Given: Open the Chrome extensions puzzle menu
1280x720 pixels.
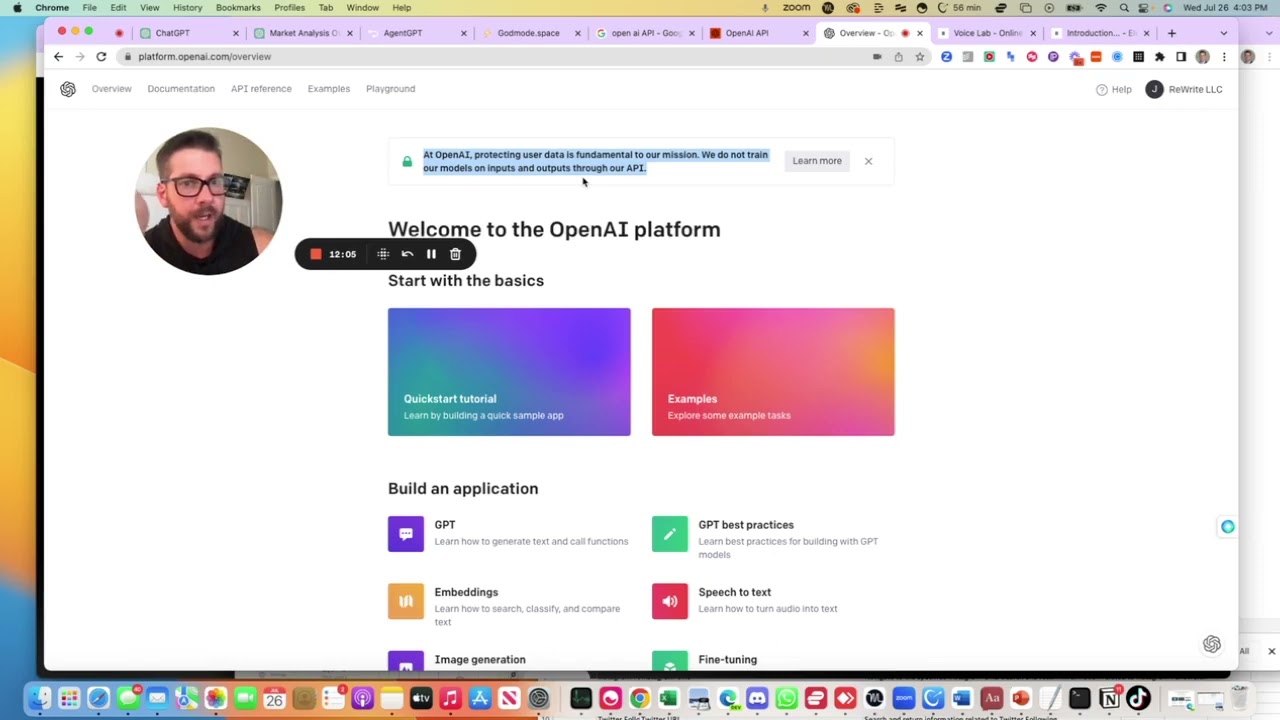Looking at the screenshot, I should click(x=1160, y=57).
